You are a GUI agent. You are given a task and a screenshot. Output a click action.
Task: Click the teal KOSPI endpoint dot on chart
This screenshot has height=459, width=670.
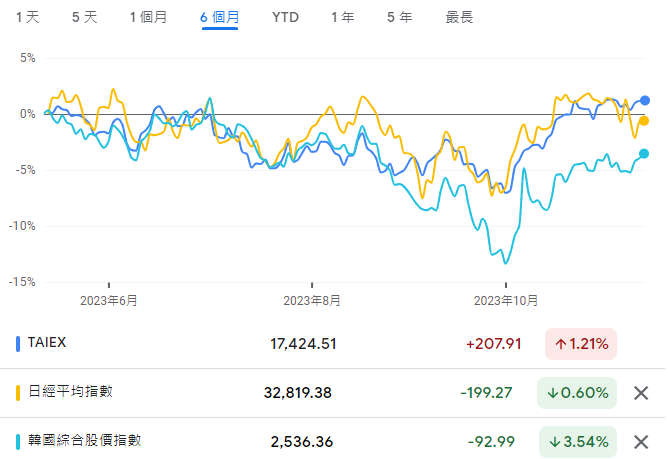click(644, 154)
